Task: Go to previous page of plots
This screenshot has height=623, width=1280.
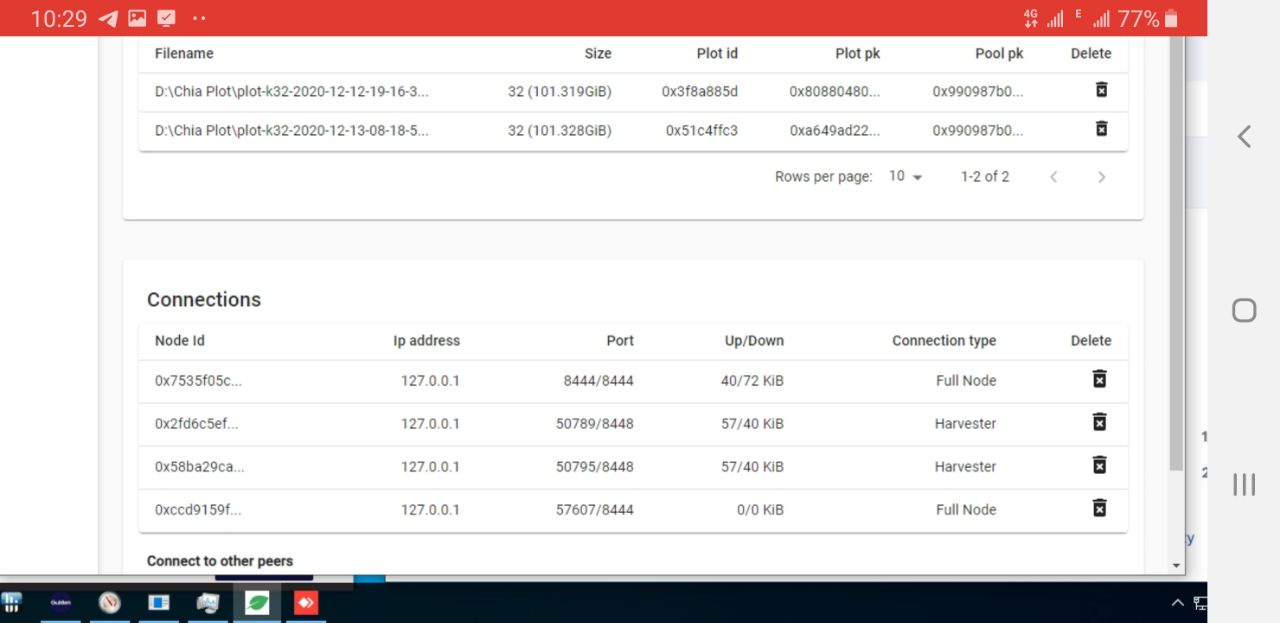Action: [x=1053, y=177]
